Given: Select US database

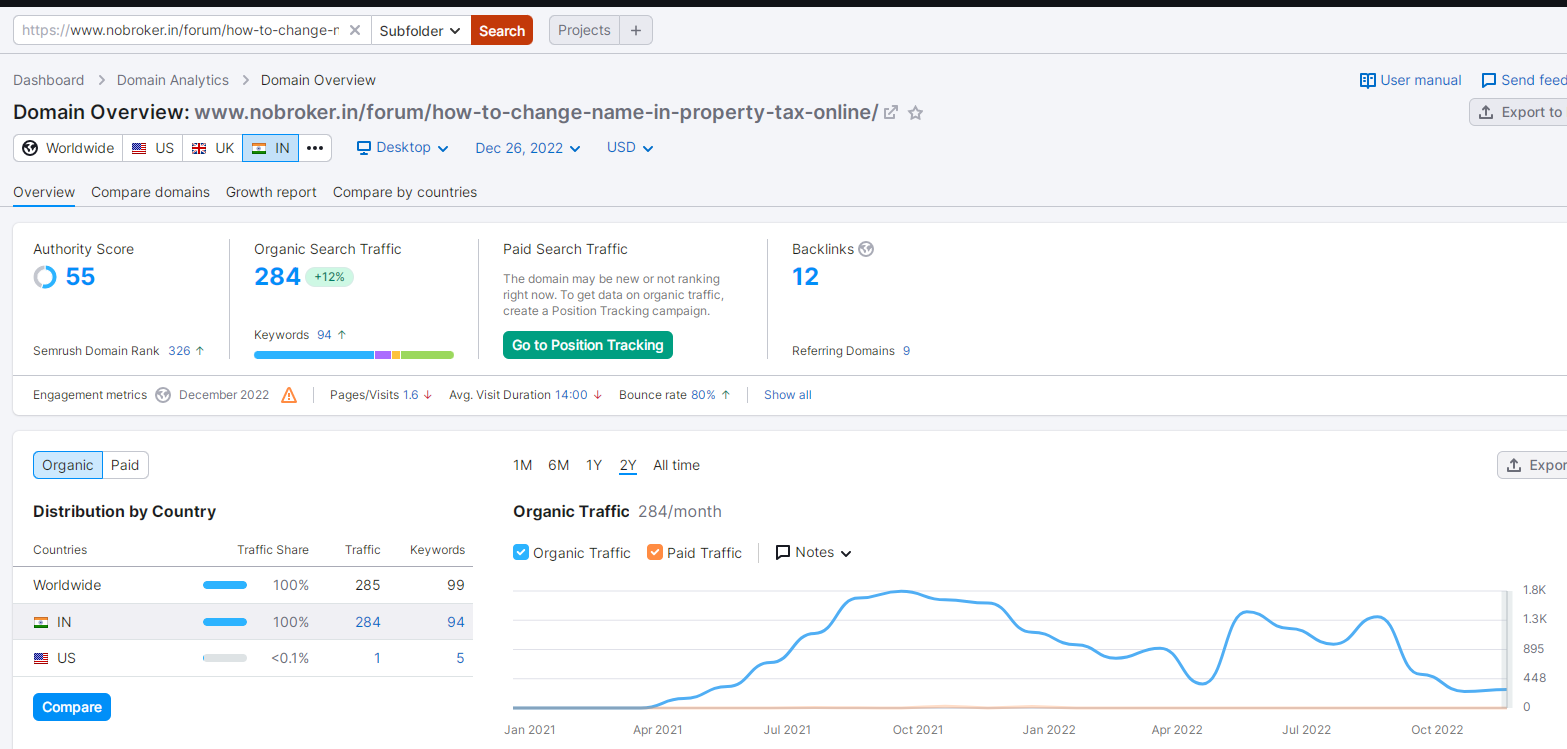Looking at the screenshot, I should click(153, 148).
